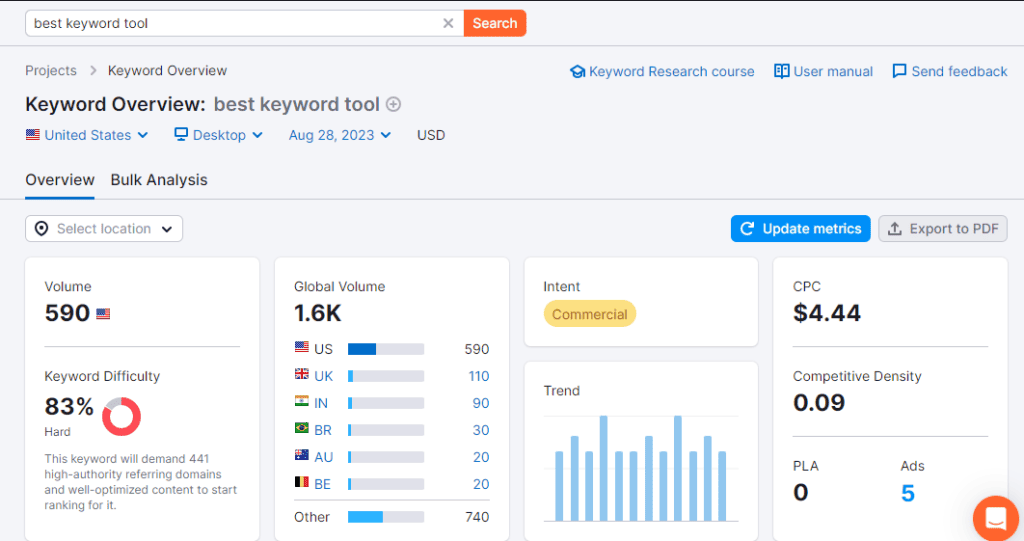
Task: Click the location pin icon
Action: tap(41, 229)
